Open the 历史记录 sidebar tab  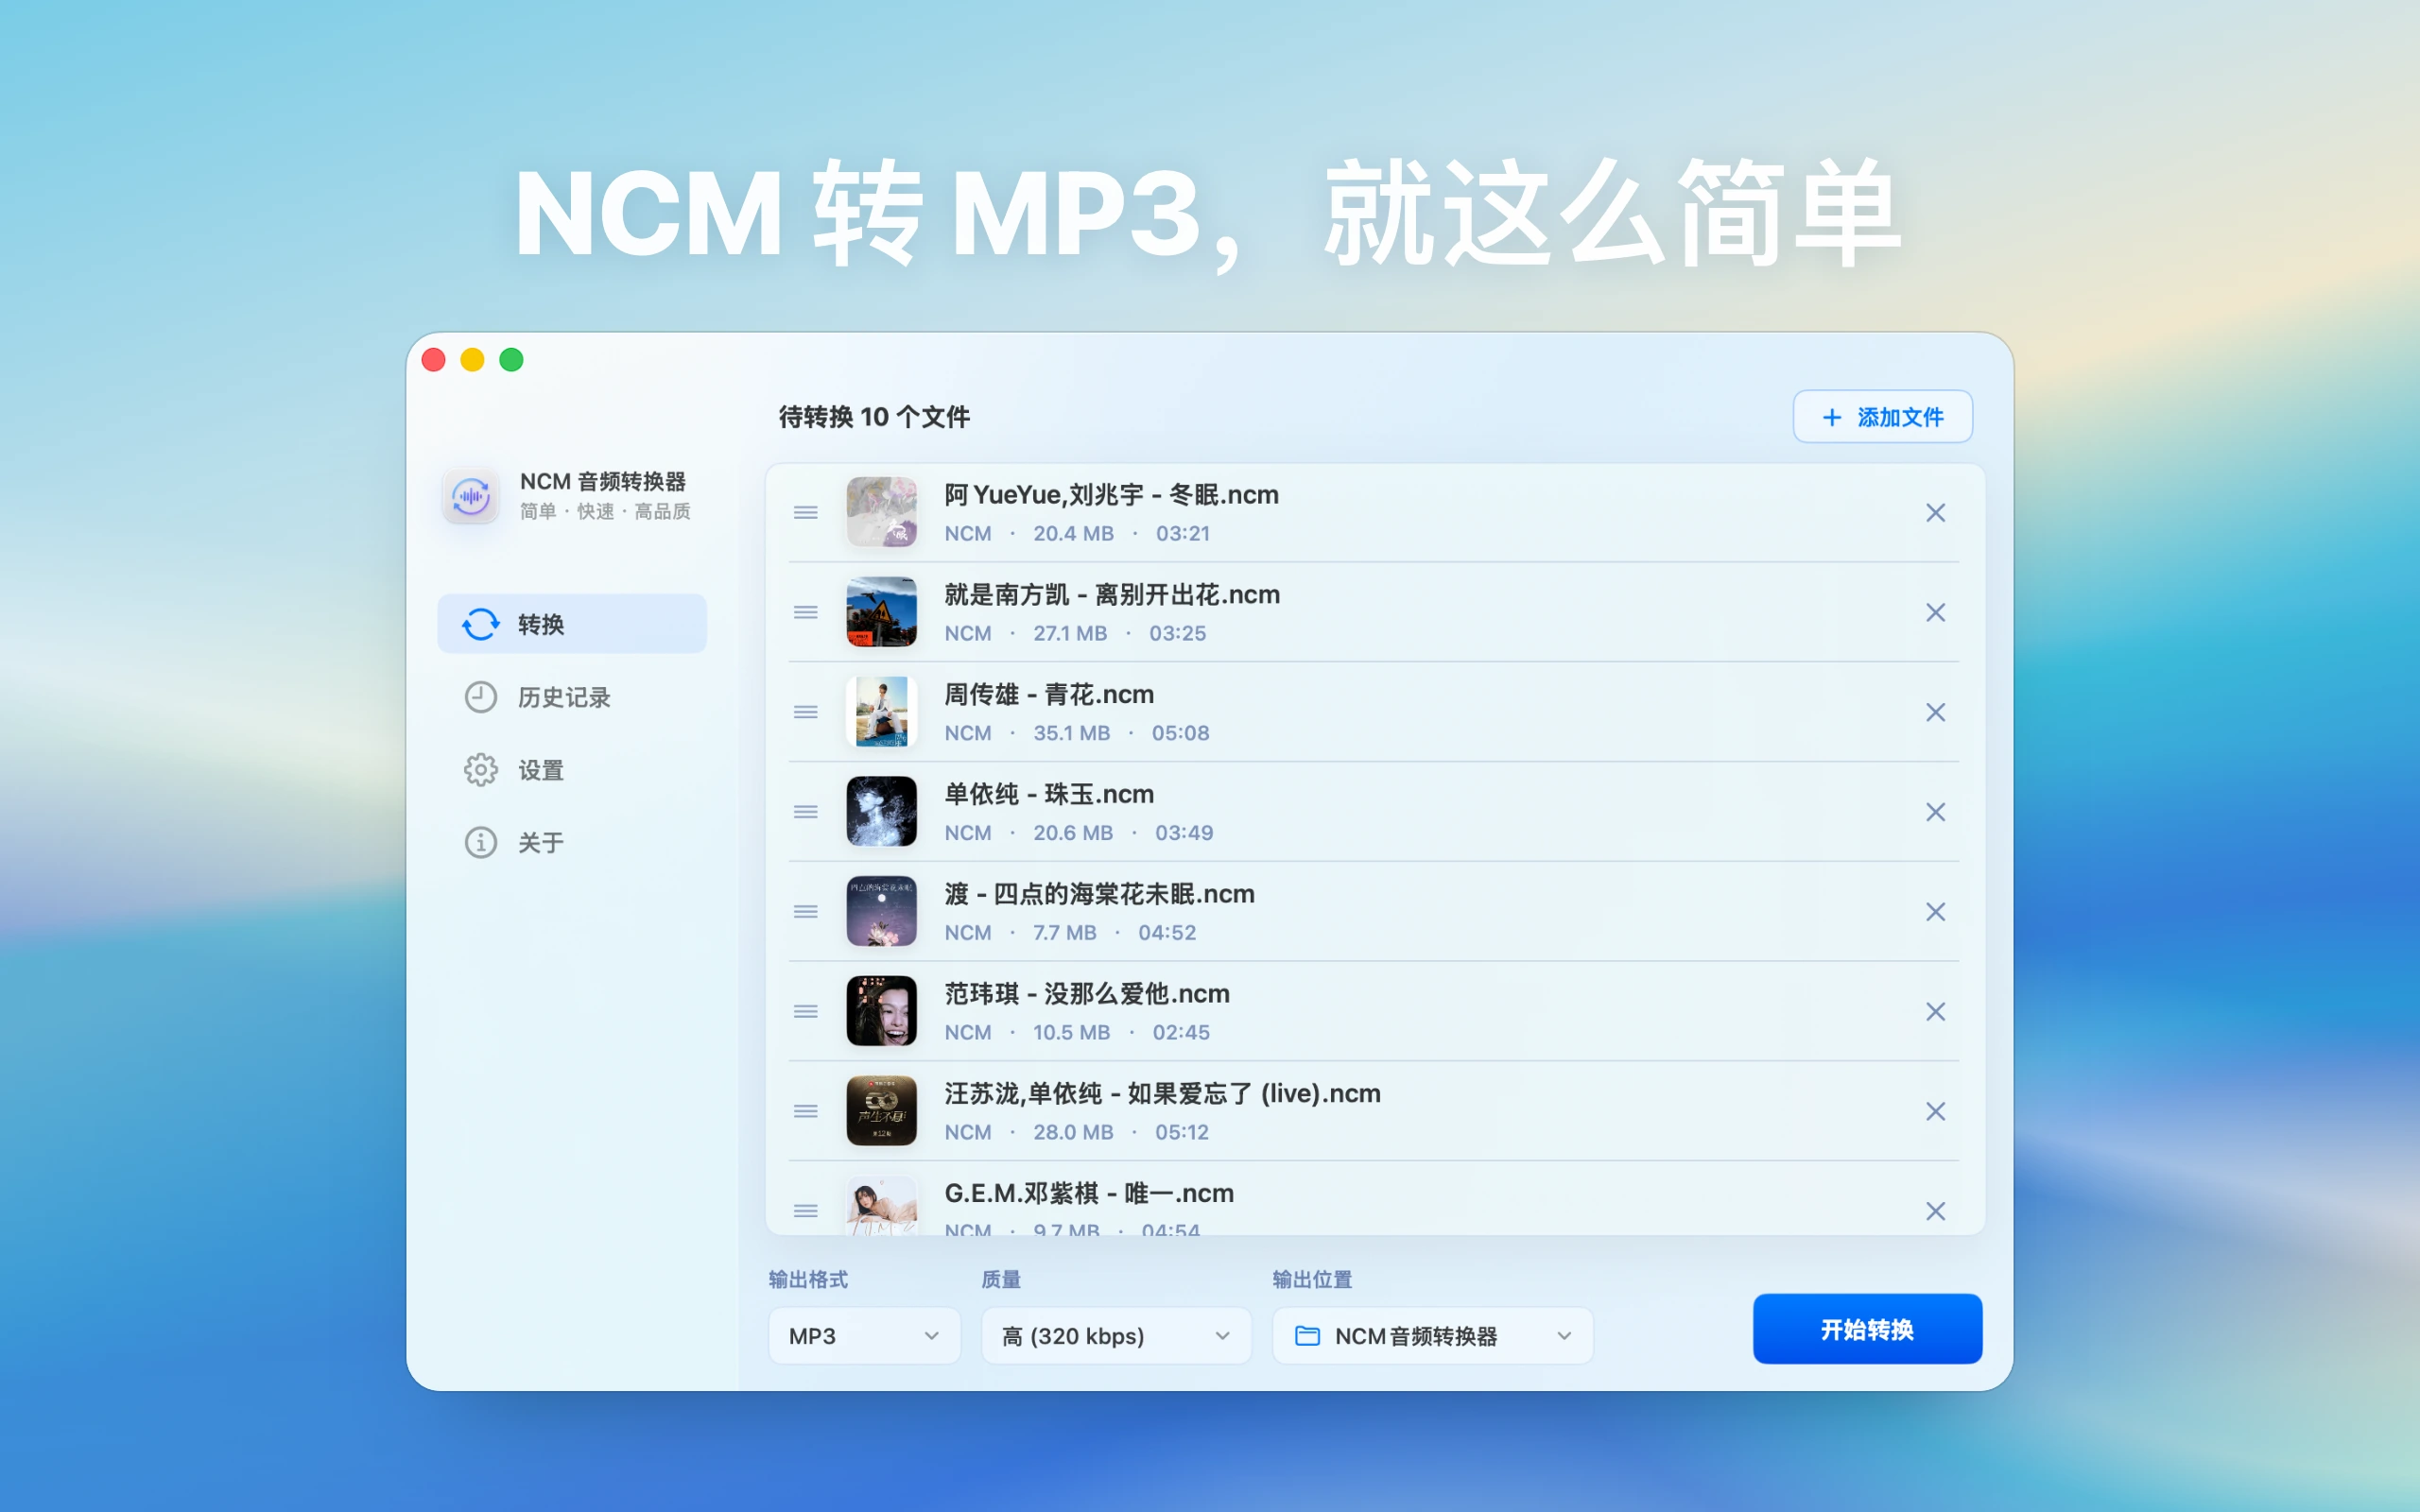tap(572, 697)
